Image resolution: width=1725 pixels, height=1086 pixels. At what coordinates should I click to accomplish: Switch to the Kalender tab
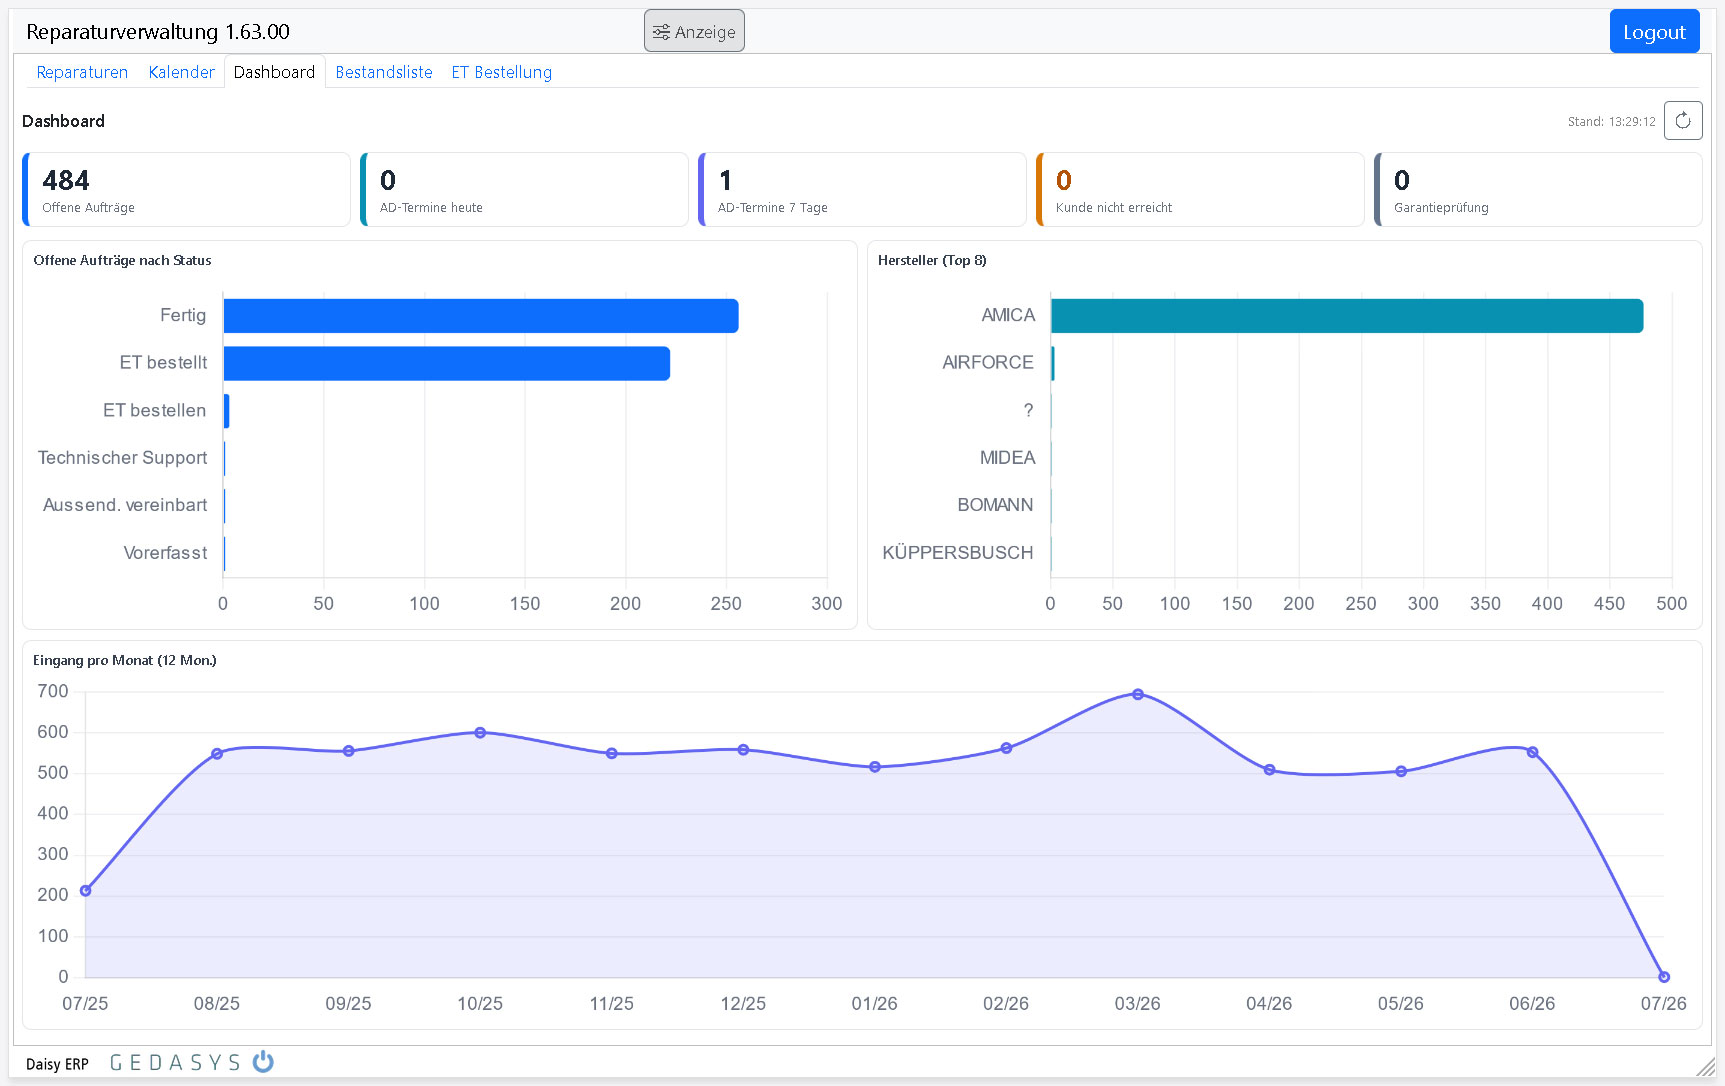pyautogui.click(x=181, y=72)
